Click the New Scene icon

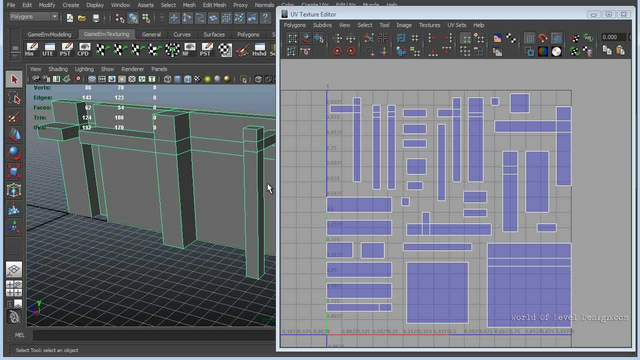(x=70, y=18)
